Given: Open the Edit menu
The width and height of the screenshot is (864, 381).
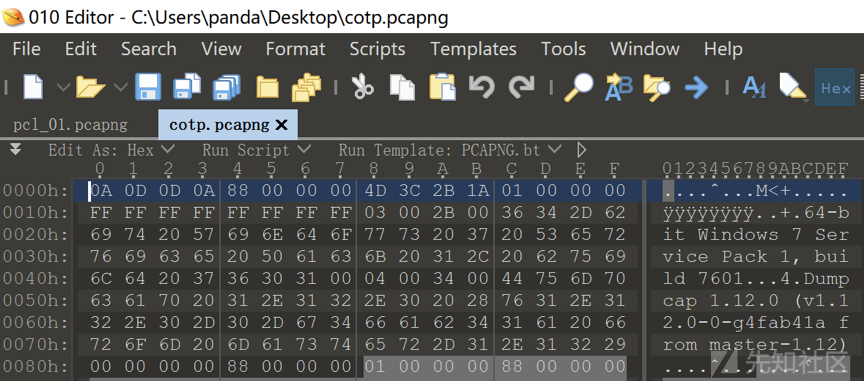Looking at the screenshot, I should click(80, 49).
